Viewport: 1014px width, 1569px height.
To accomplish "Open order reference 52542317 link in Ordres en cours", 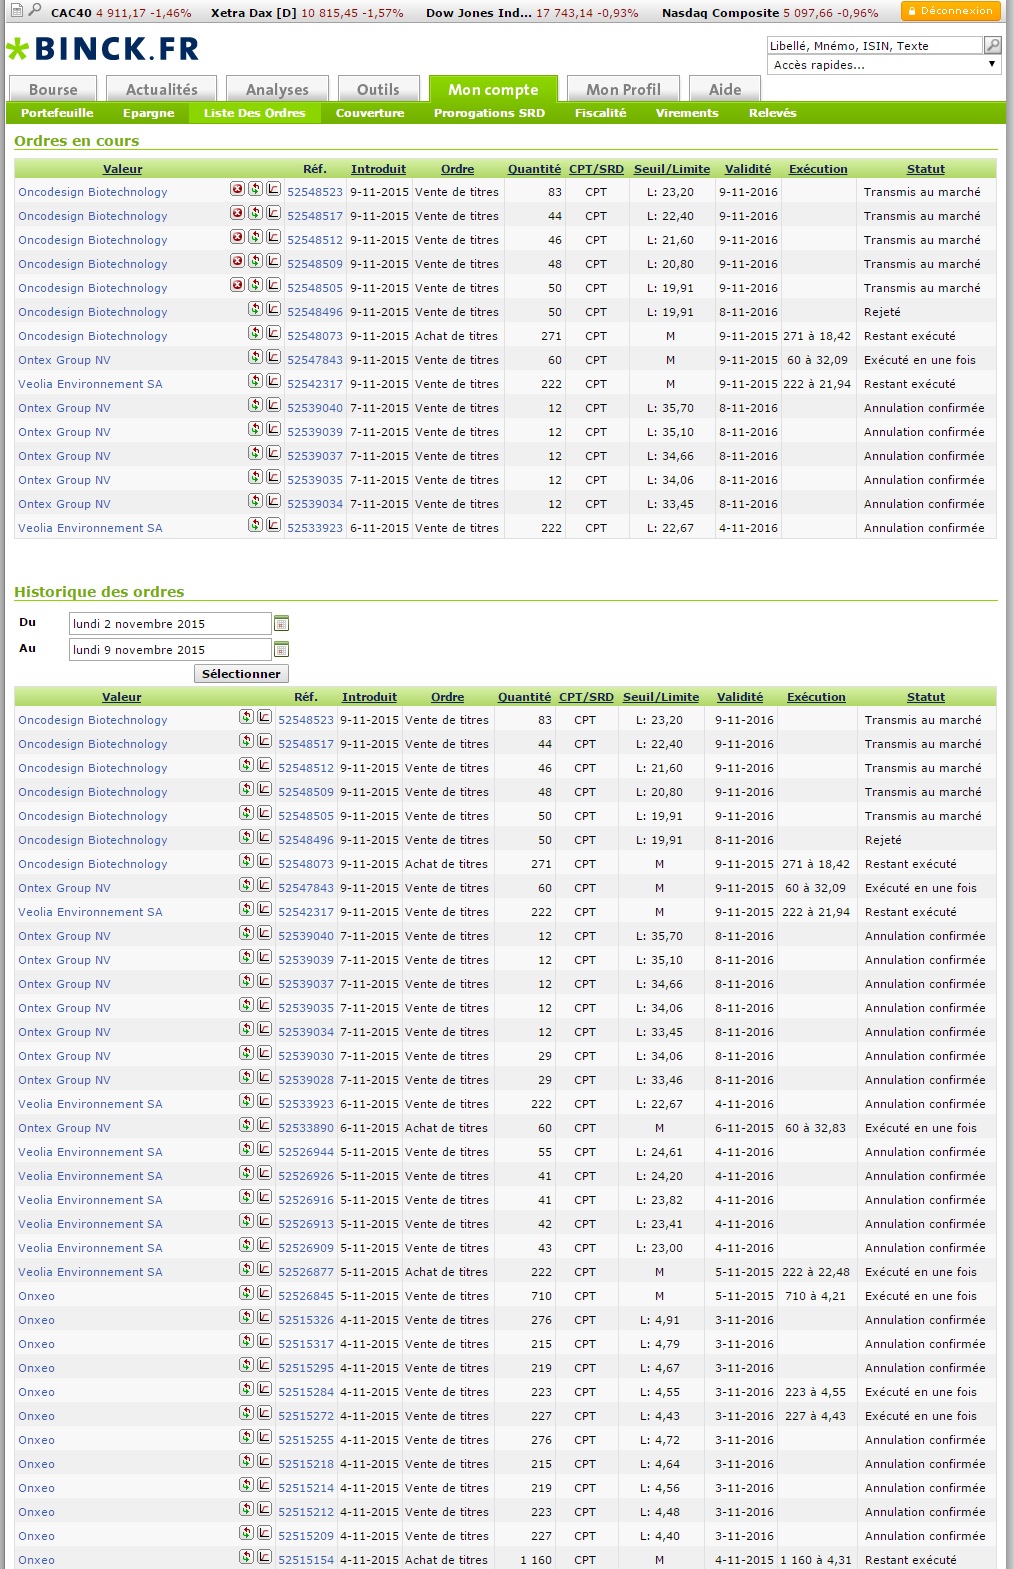I will (315, 384).
